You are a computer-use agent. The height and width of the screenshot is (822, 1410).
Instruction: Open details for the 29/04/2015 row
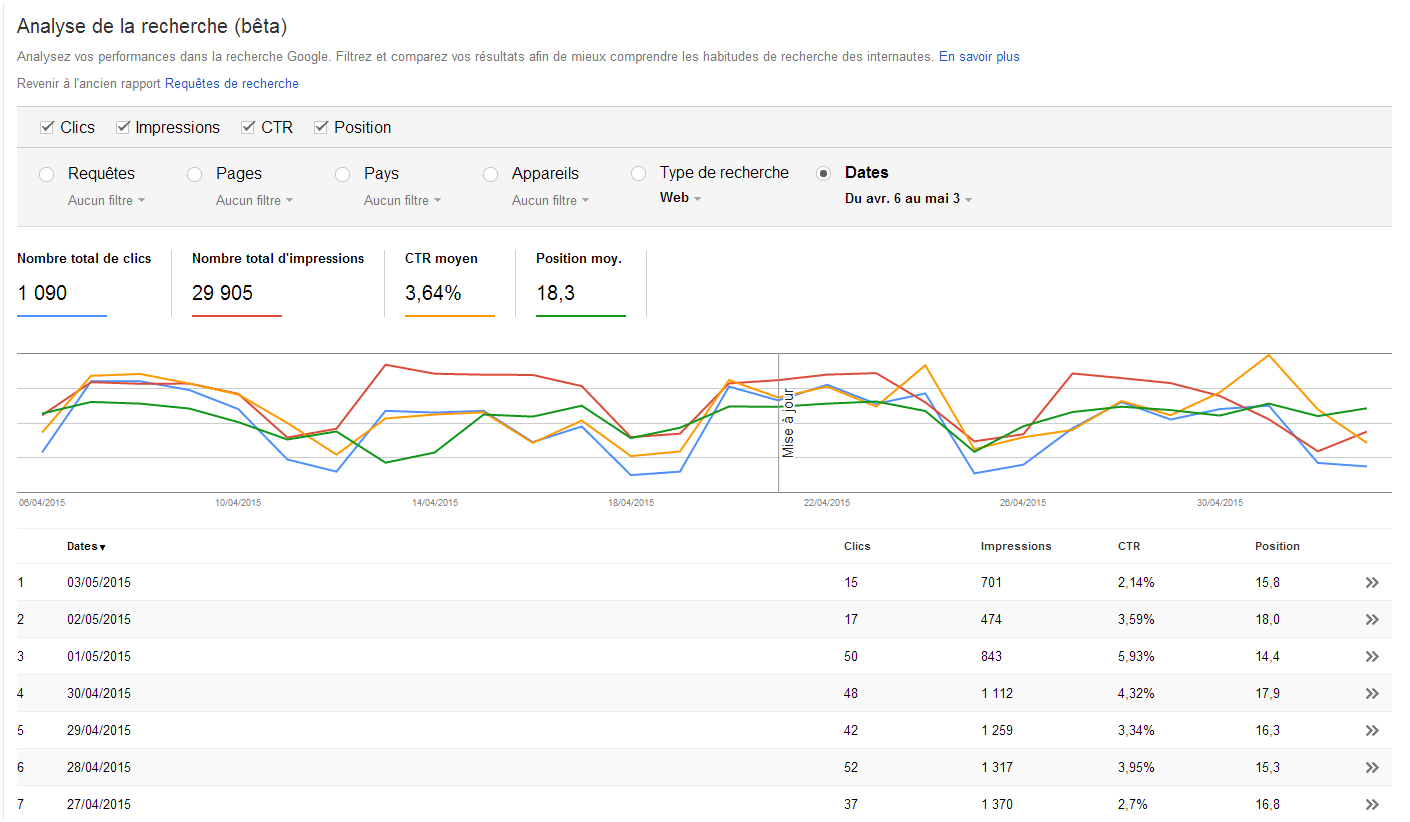[x=1372, y=730]
